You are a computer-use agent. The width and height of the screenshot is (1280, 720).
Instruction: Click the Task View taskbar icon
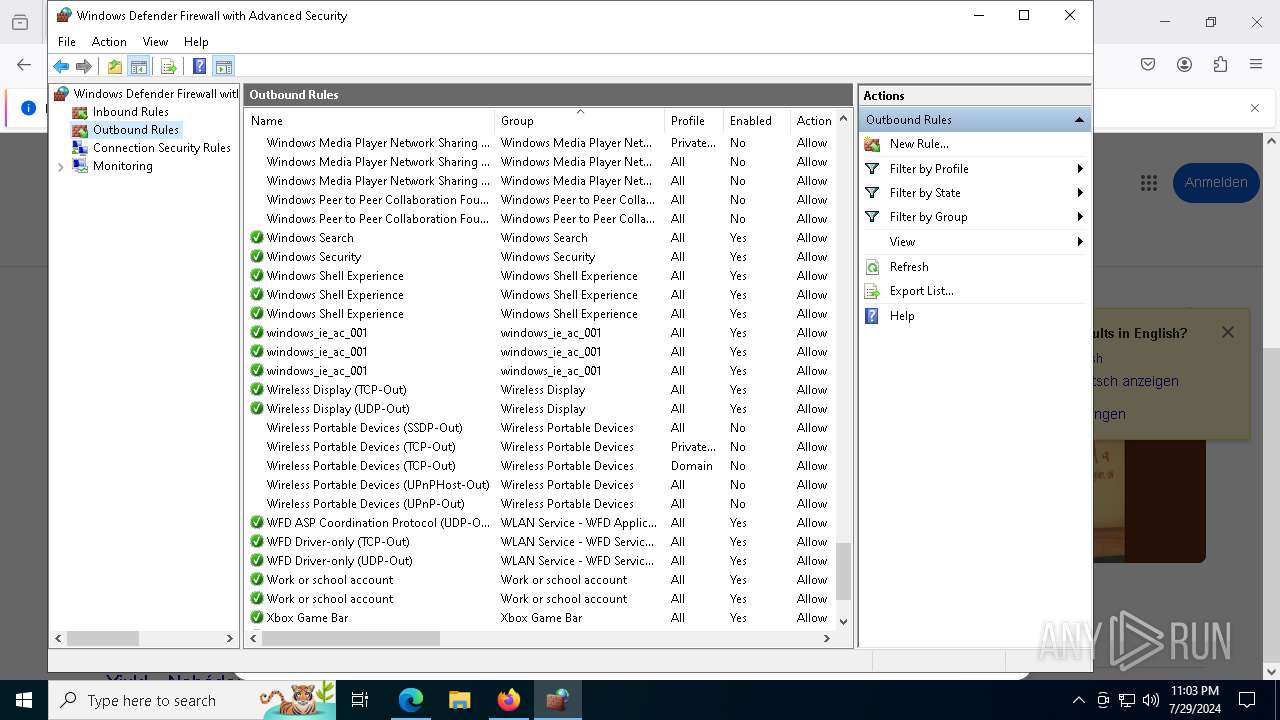(360, 700)
